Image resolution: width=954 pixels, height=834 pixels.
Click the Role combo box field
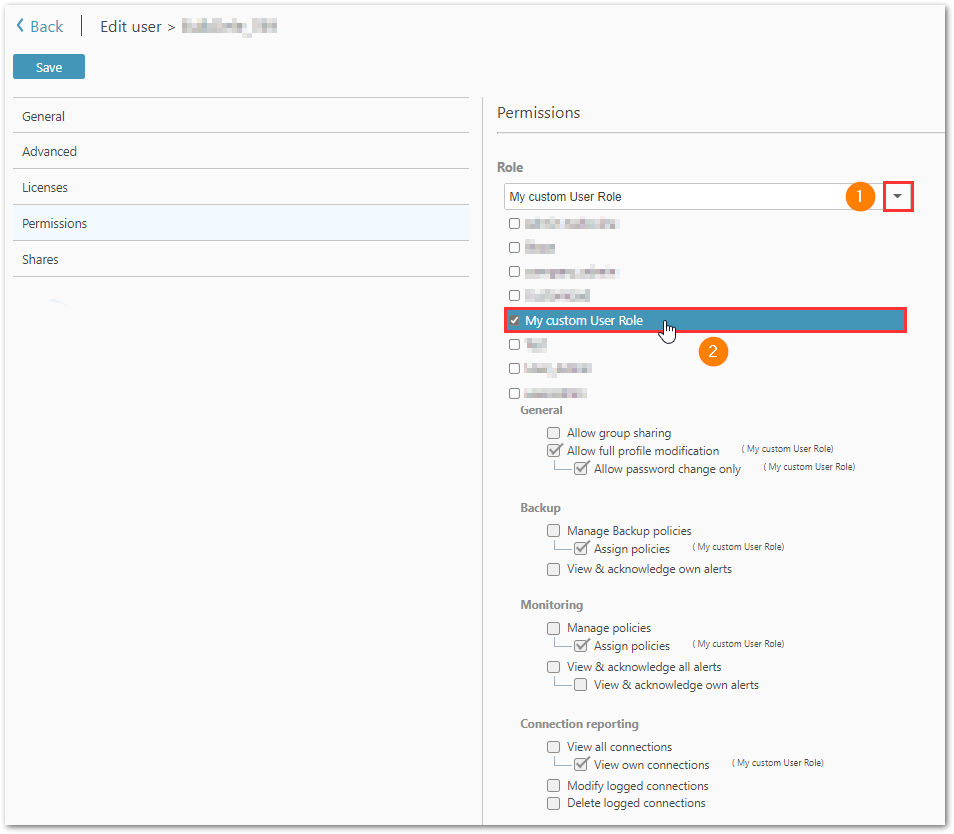pos(694,196)
